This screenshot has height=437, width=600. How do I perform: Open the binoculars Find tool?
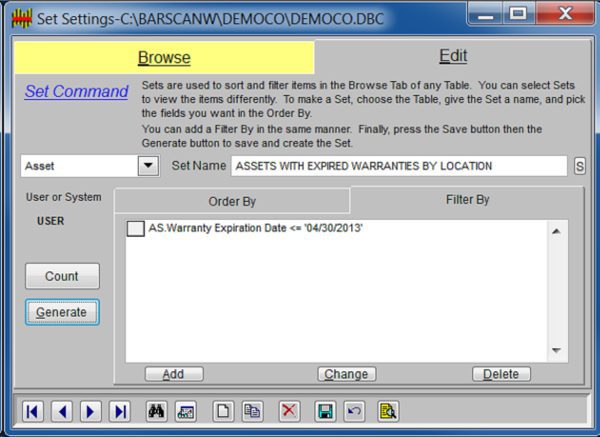pyautogui.click(x=157, y=411)
